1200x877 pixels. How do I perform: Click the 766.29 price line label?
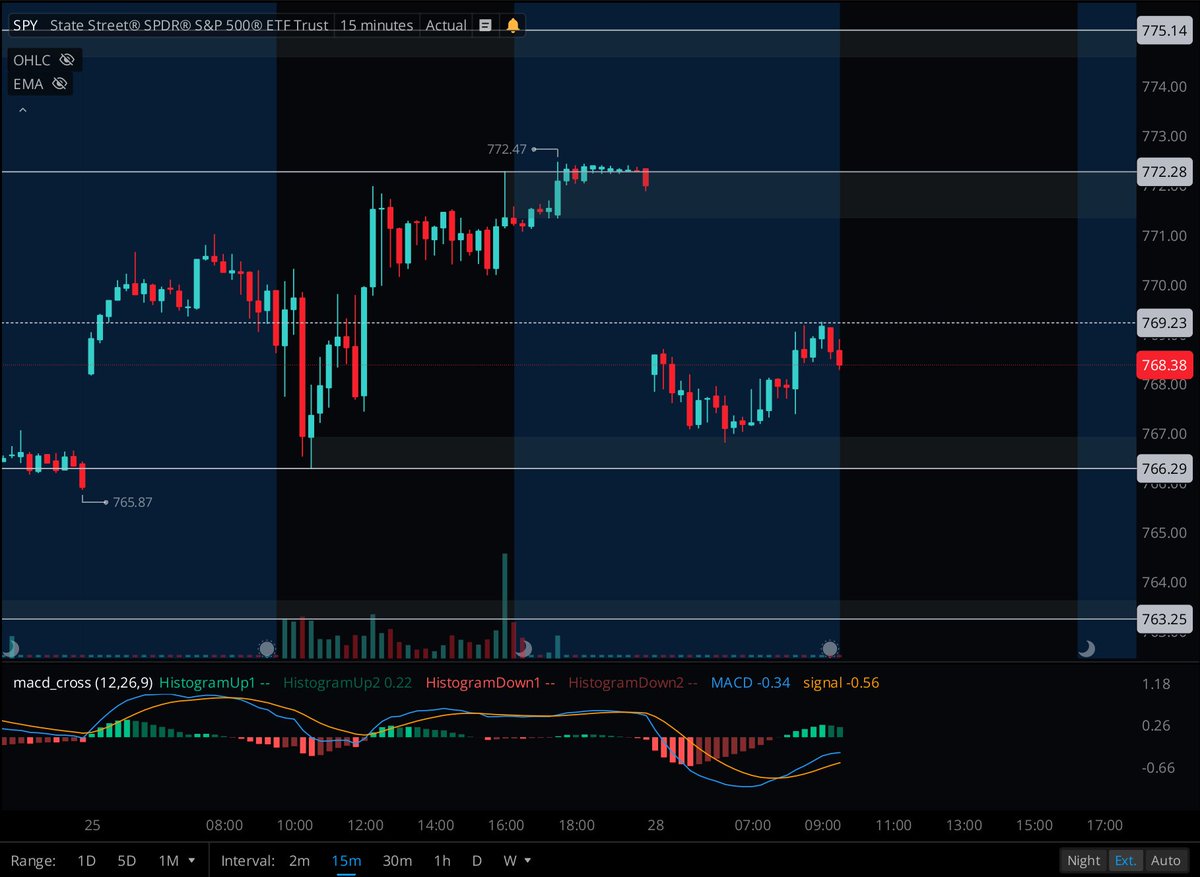(x=1163, y=468)
